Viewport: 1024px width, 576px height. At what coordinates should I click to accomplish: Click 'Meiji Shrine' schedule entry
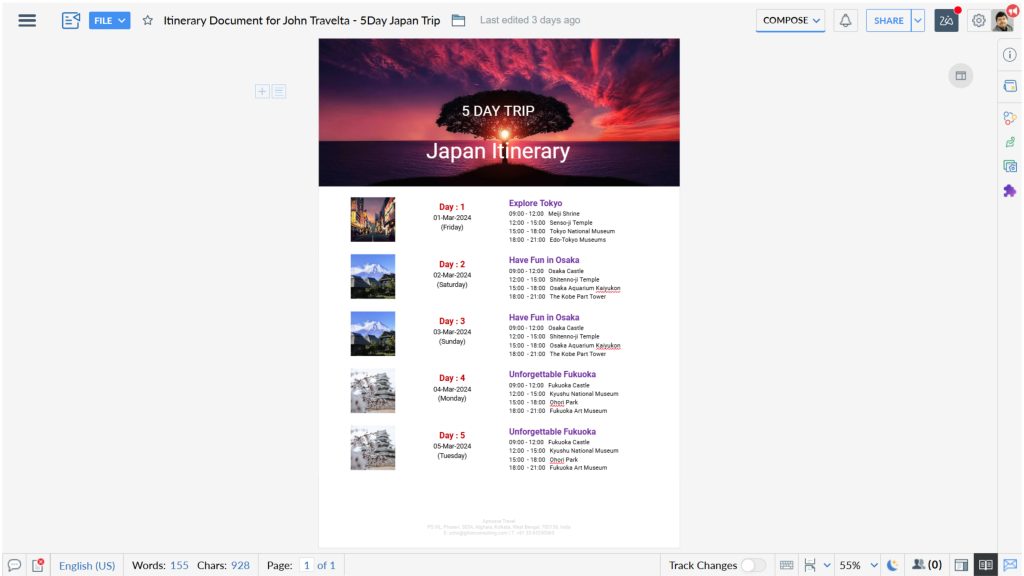[x=564, y=214]
